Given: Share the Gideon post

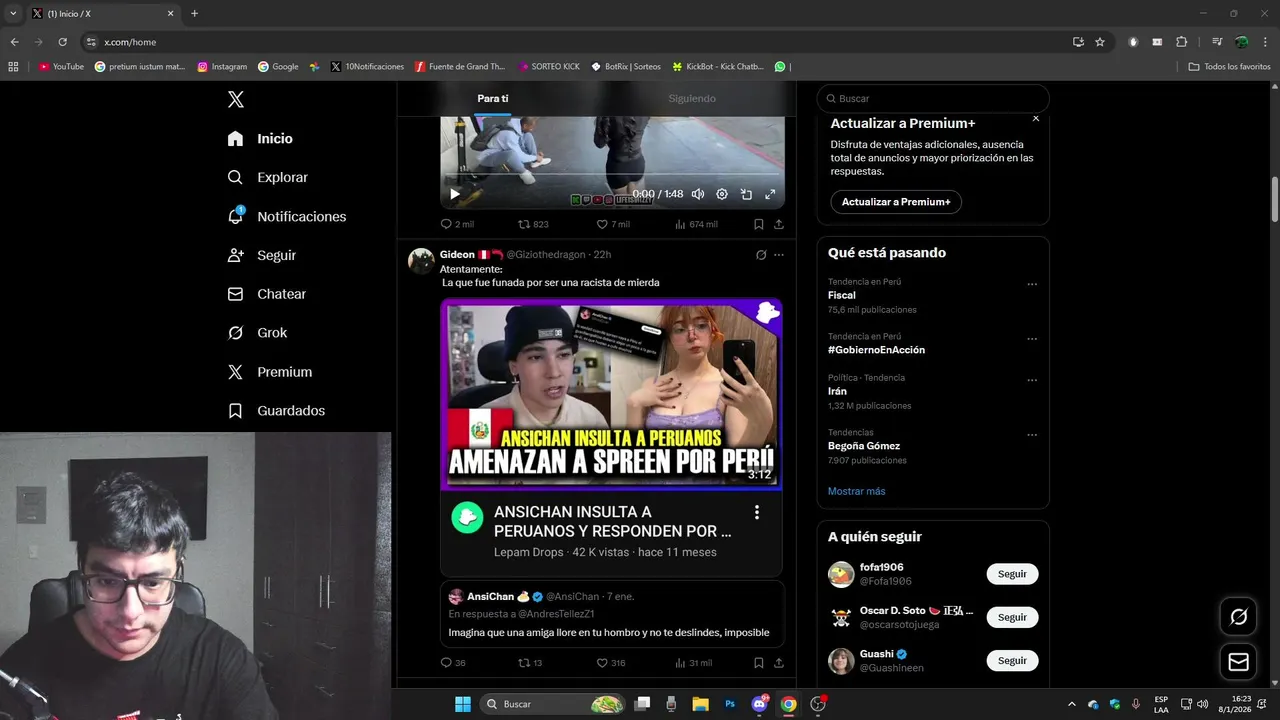Looking at the screenshot, I should pyautogui.click(x=779, y=663).
